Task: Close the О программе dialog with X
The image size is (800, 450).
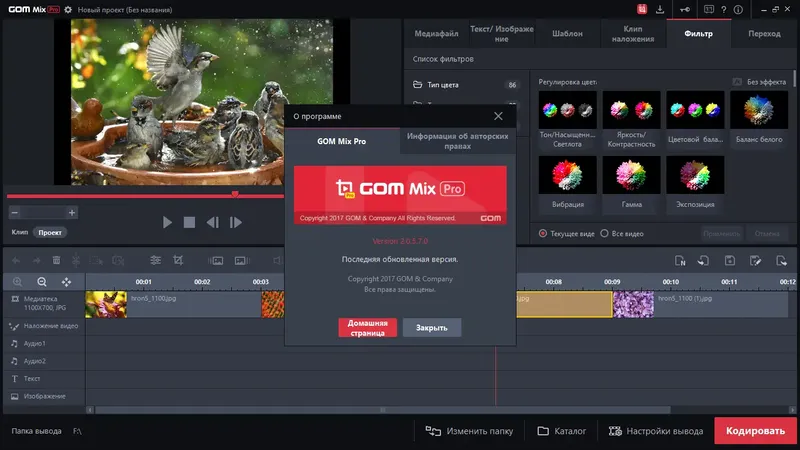Action: pyautogui.click(x=498, y=116)
